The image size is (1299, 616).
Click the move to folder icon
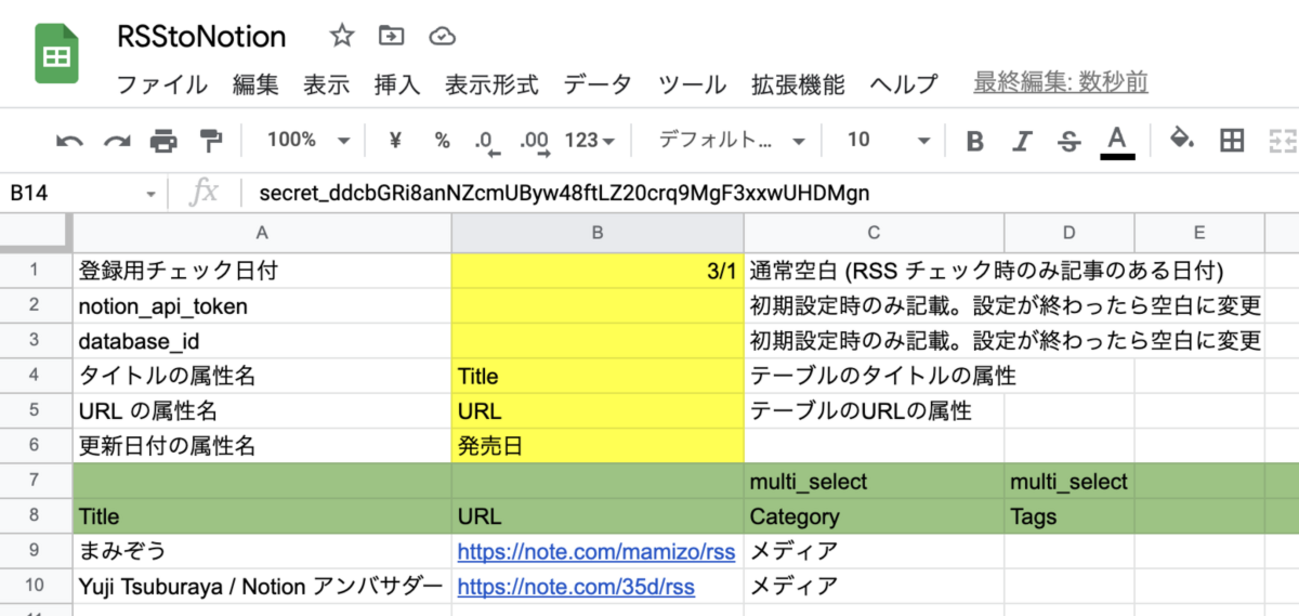tap(391, 37)
